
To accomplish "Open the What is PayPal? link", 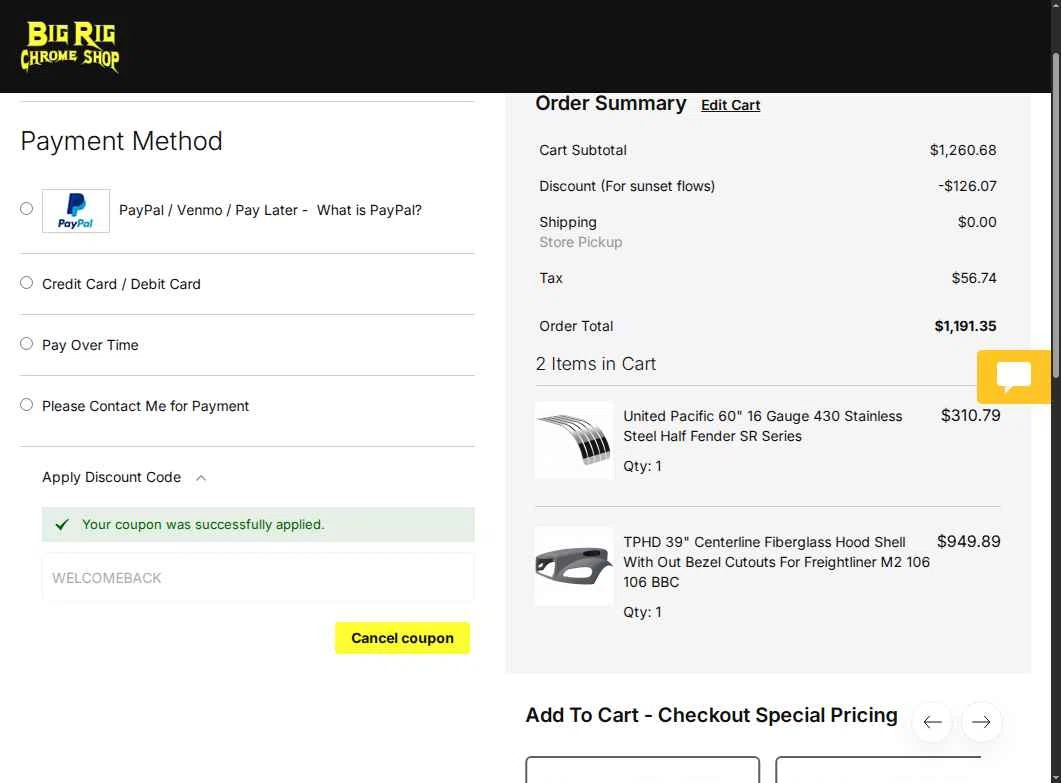I will point(369,210).
